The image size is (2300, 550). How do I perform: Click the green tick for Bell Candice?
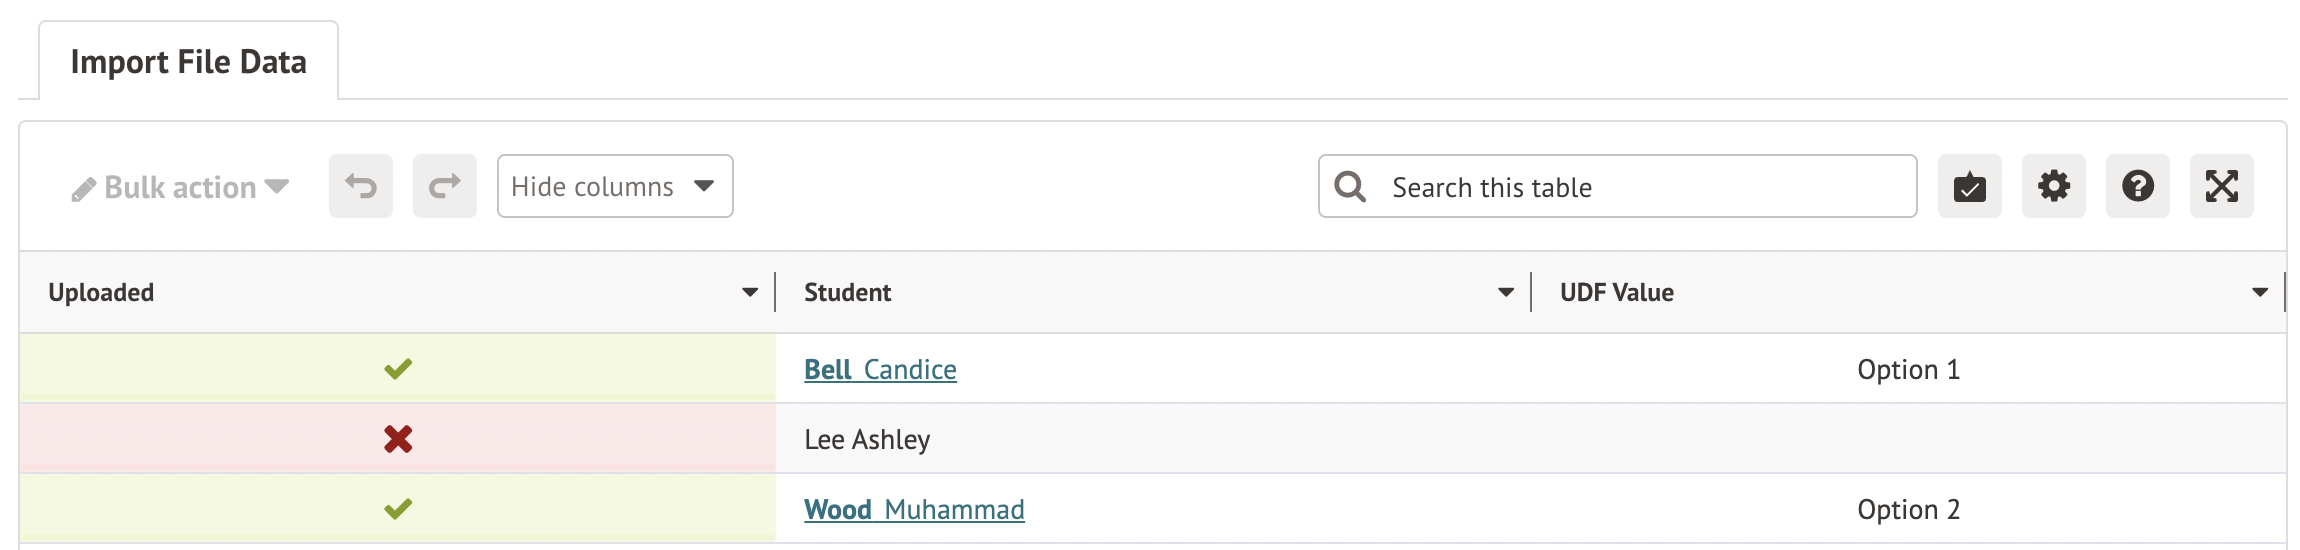398,369
